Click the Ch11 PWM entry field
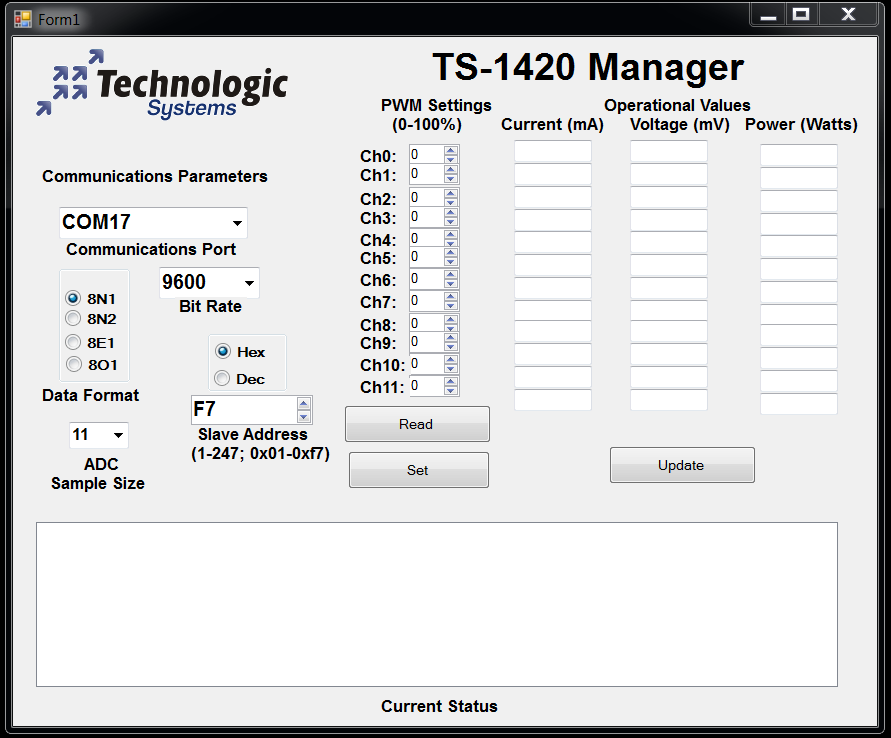This screenshot has width=891, height=738. [427, 386]
